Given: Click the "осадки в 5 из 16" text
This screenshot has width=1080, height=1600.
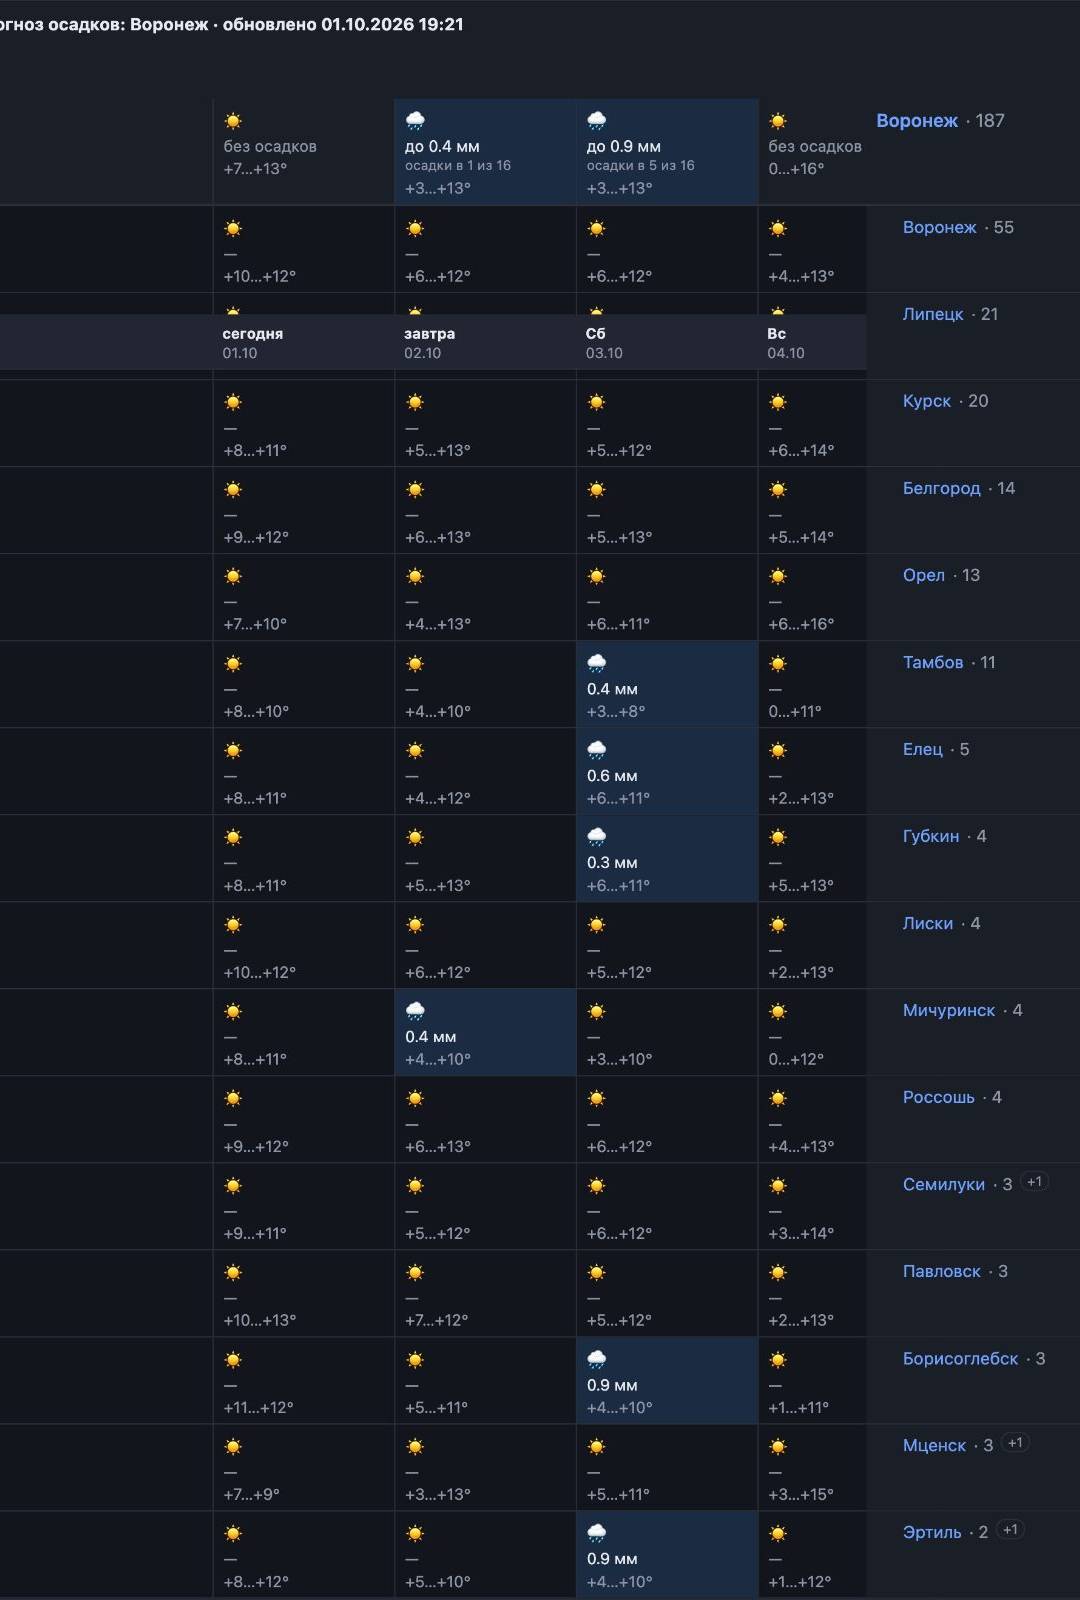Looking at the screenshot, I should pyautogui.click(x=640, y=166).
